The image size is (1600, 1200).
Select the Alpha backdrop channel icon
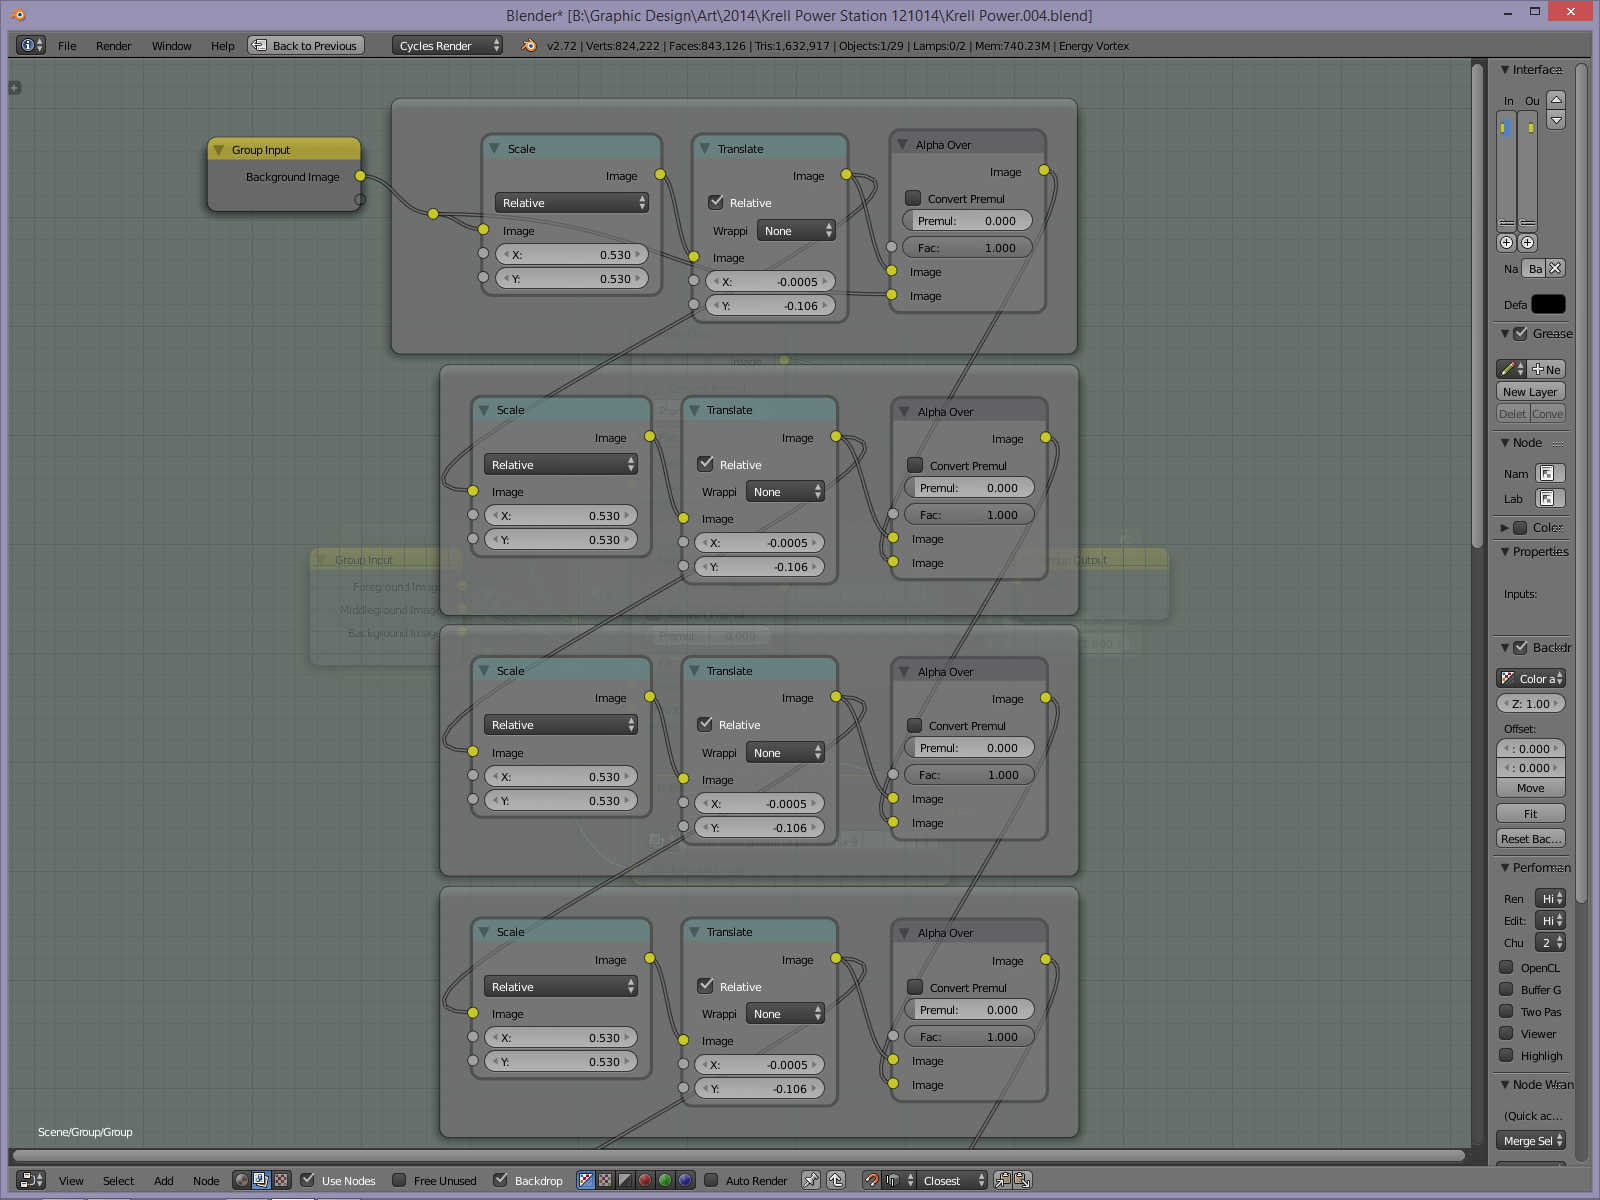625,1180
